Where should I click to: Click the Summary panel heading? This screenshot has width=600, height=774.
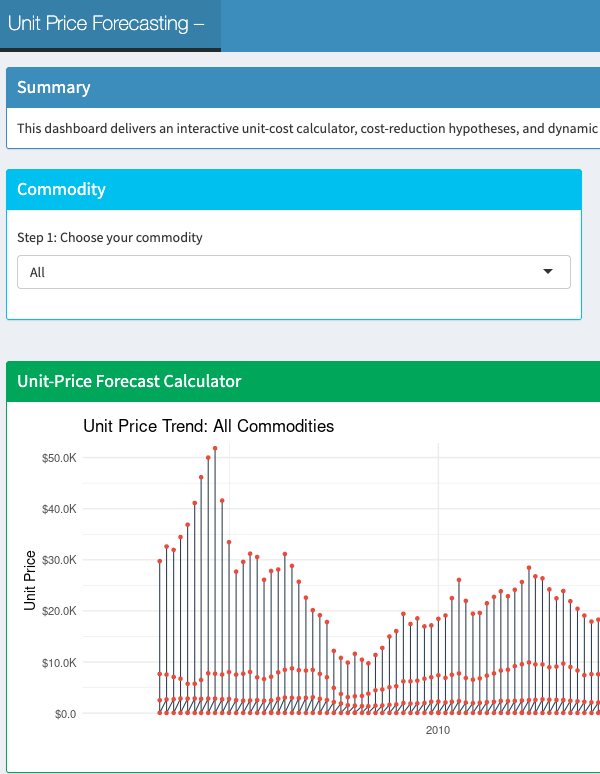54,87
